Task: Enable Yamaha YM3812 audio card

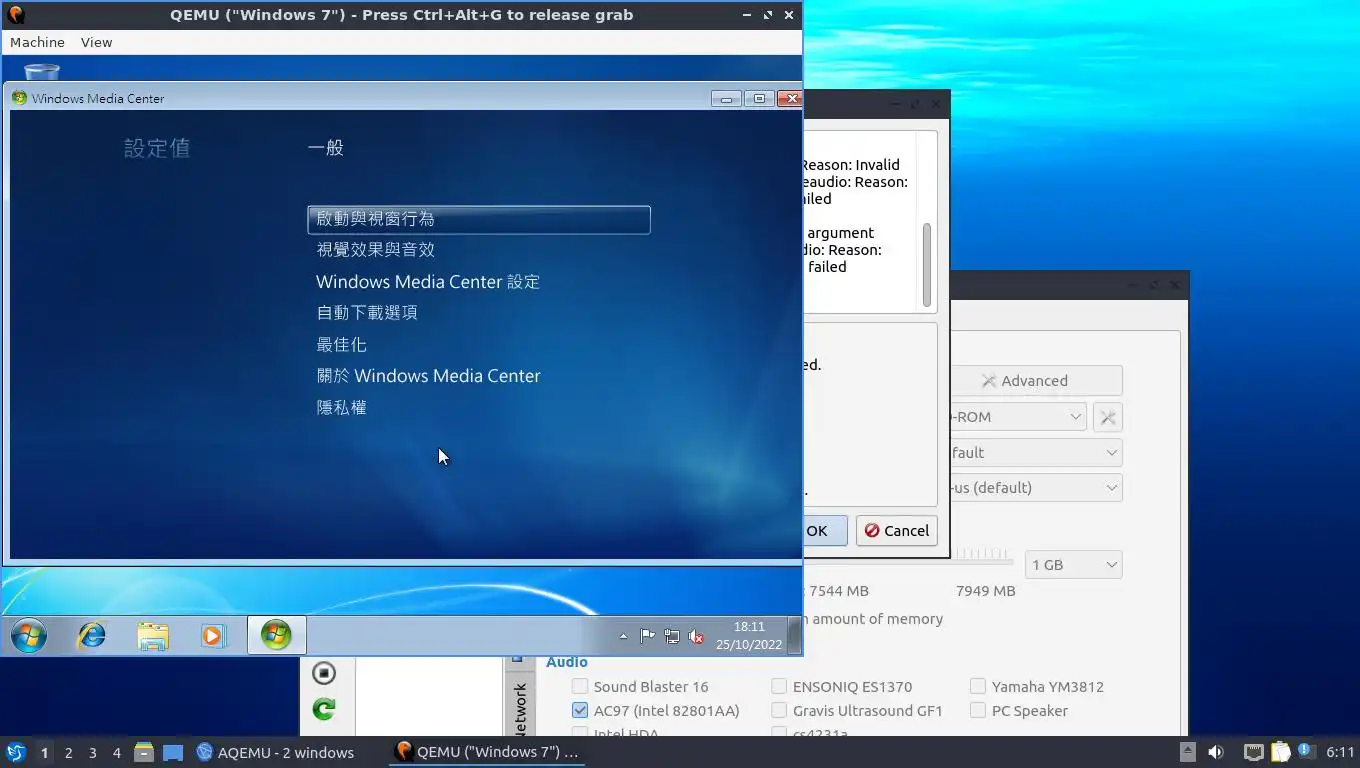Action: (978, 686)
